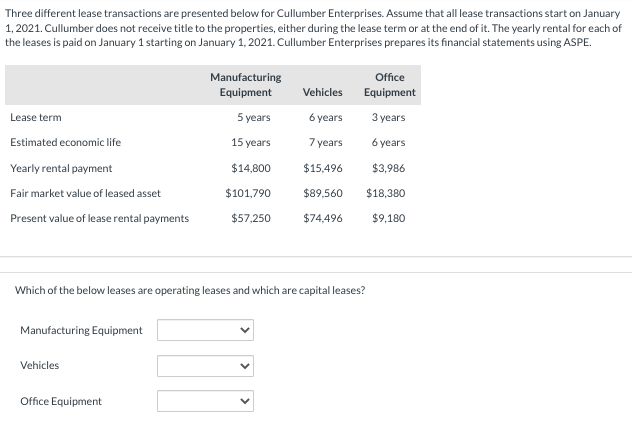
Task: Select the Yearly rental payment row label
Action: pyautogui.click(x=61, y=168)
